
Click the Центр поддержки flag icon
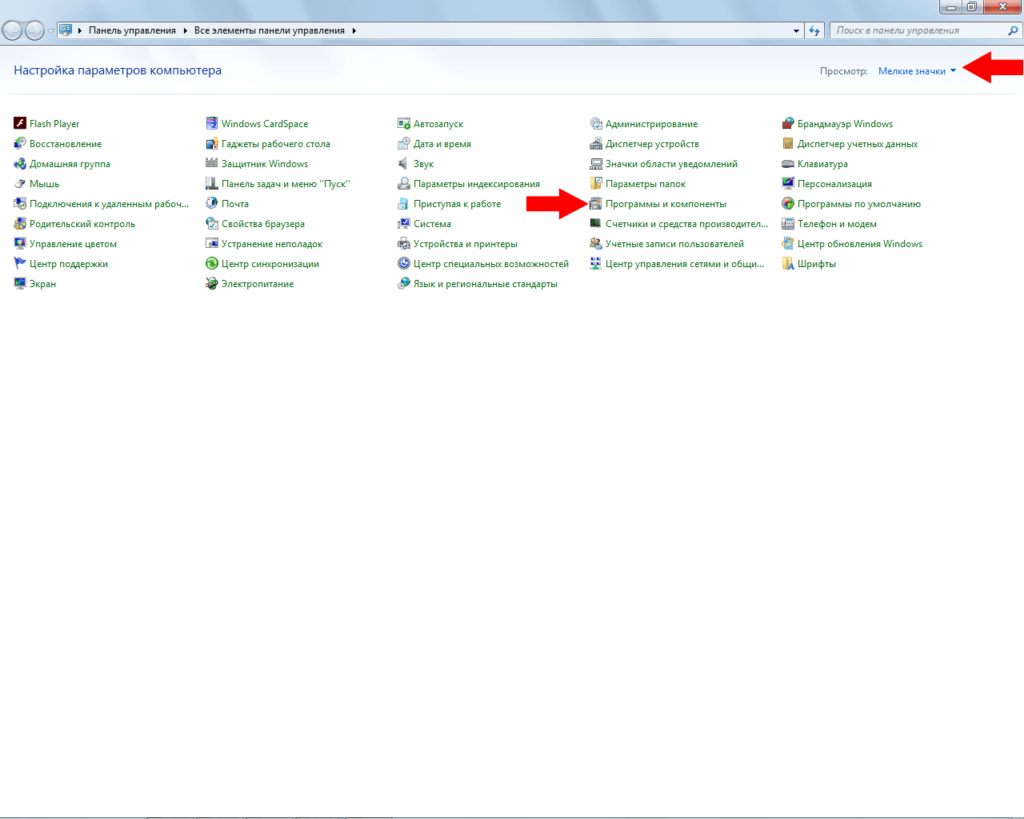click(x=20, y=263)
